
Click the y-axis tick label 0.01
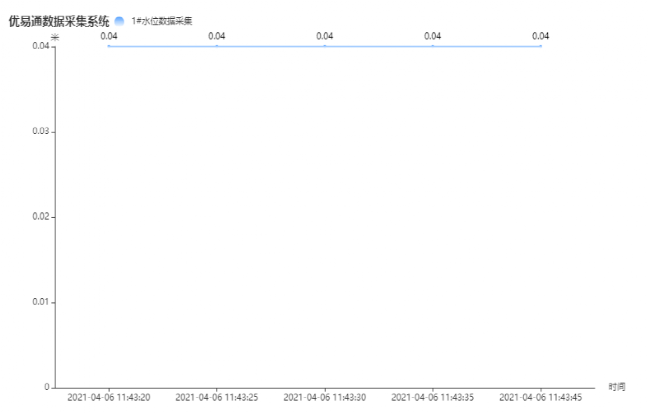tap(41, 302)
